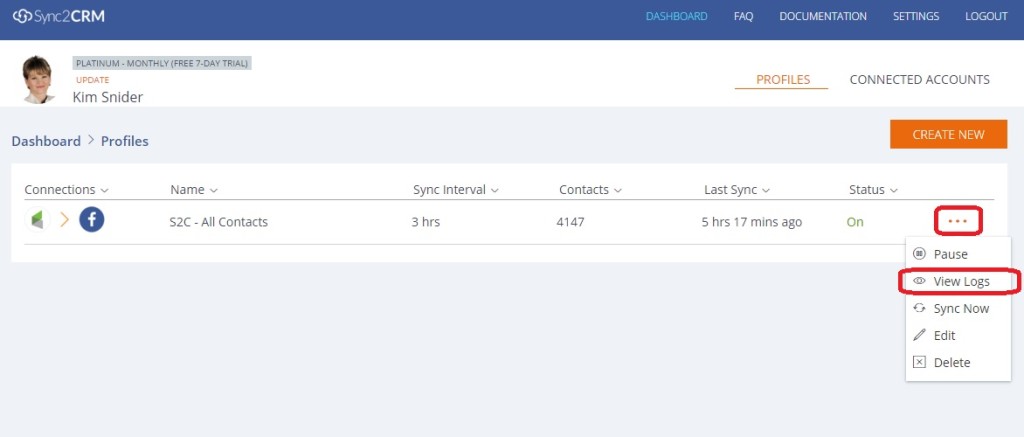Click the 4147 contacts value
Screen dimensions: 1024x437
[570, 222]
